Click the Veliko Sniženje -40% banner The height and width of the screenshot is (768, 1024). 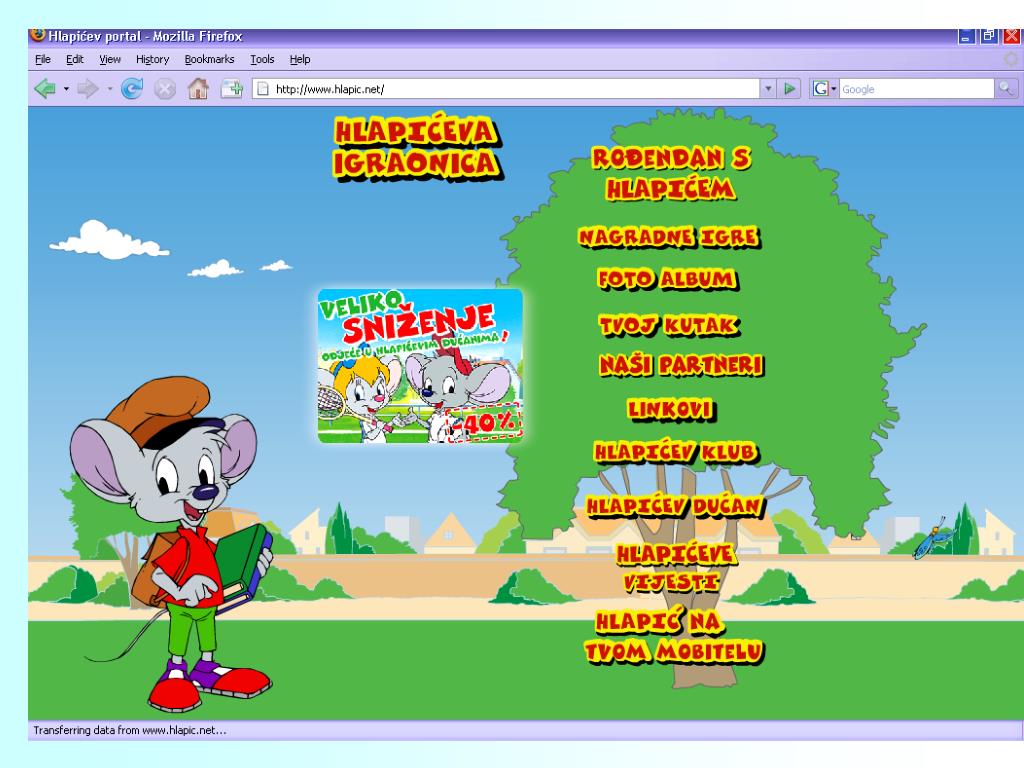click(420, 366)
